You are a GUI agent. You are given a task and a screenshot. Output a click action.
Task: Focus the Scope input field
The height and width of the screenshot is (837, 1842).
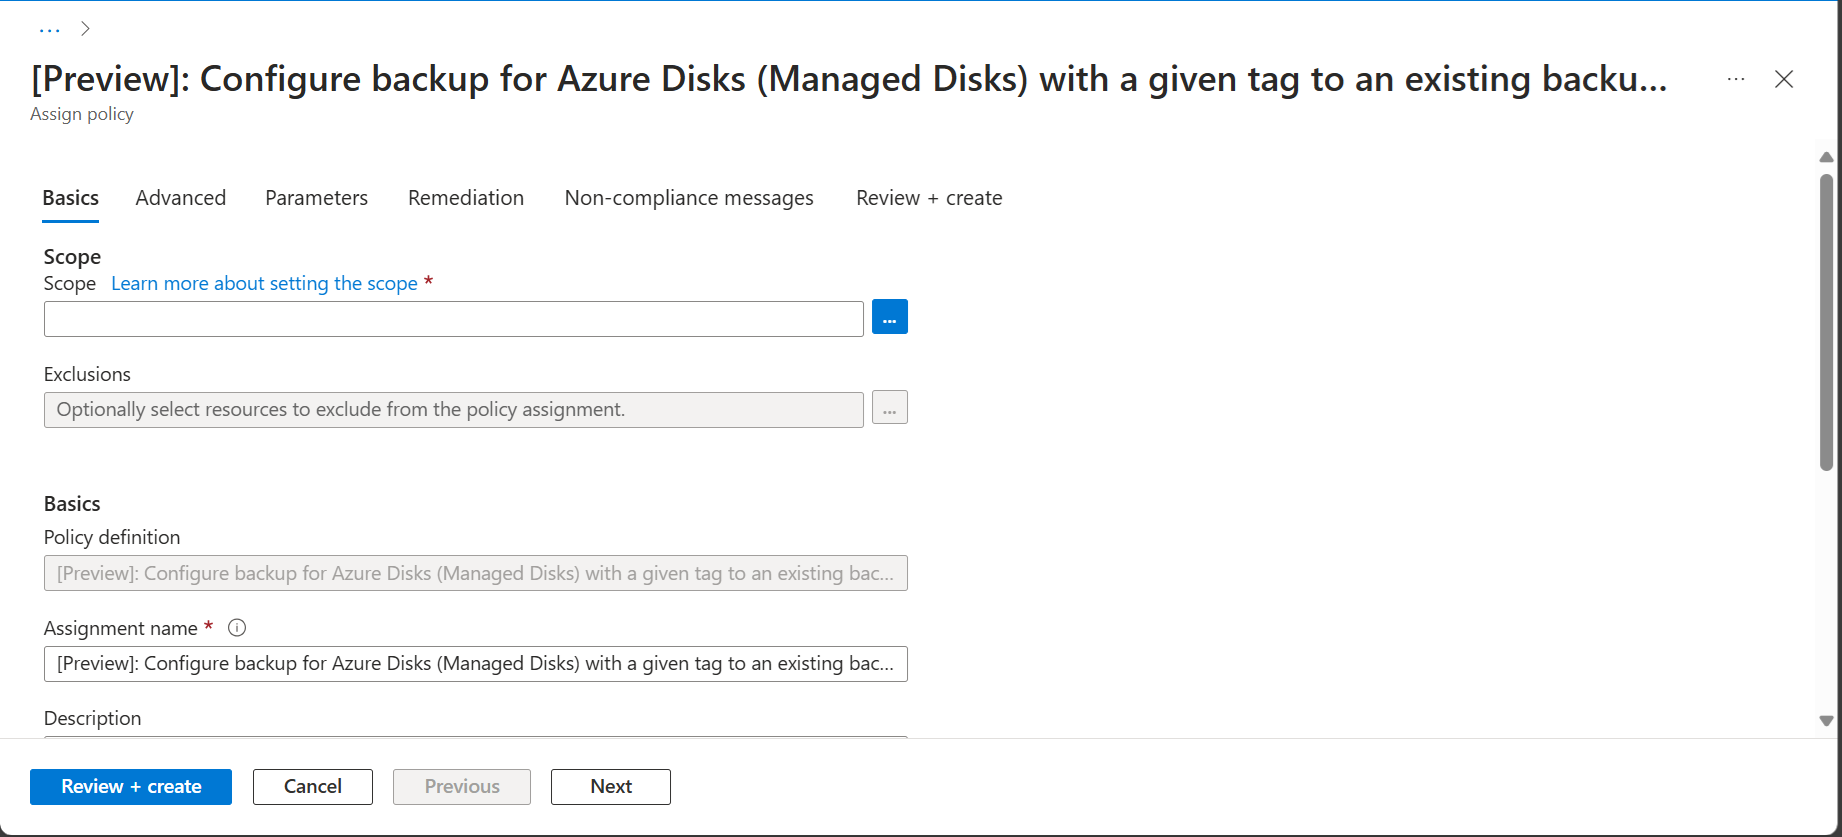454,319
